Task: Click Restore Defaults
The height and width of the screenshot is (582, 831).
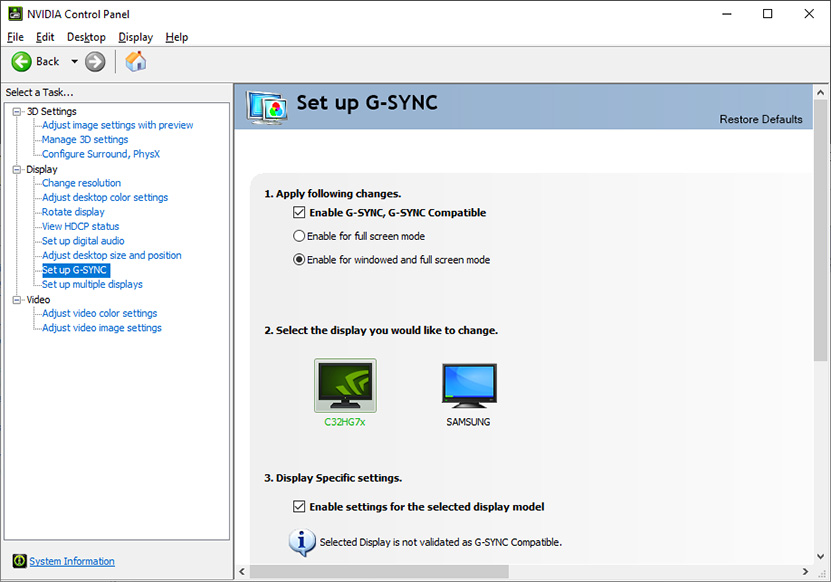Action: point(761,119)
